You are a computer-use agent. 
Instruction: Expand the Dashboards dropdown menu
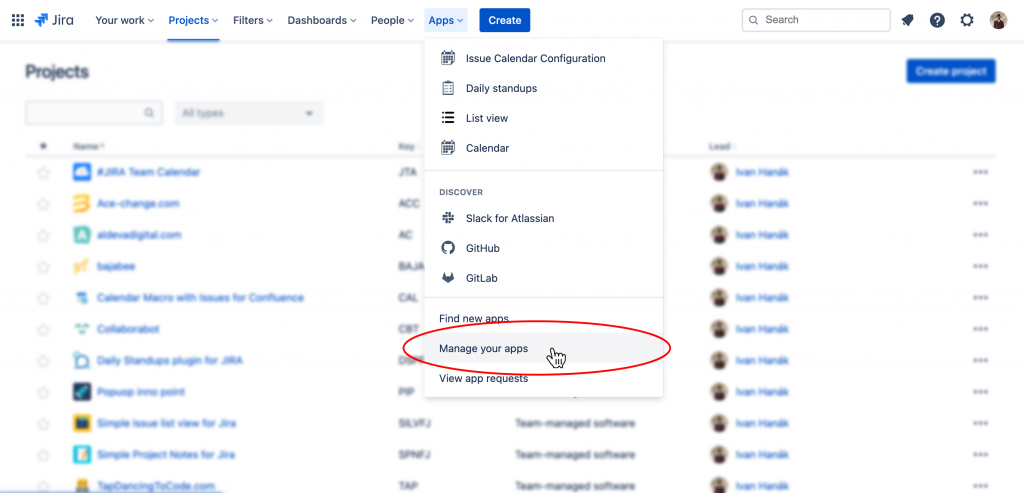point(322,20)
